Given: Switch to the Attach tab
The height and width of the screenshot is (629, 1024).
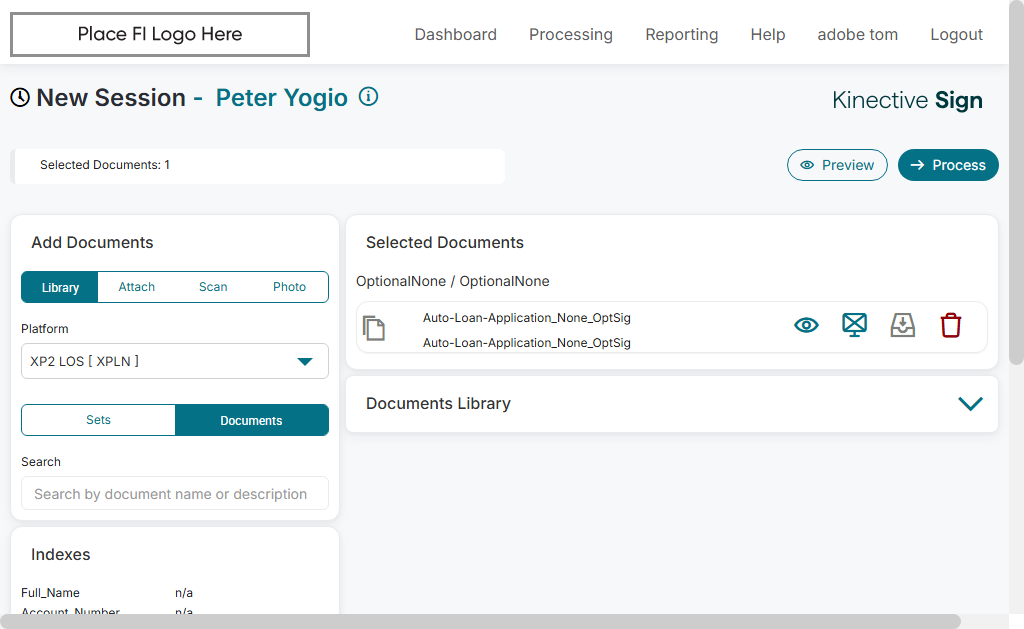Looking at the screenshot, I should click(137, 287).
